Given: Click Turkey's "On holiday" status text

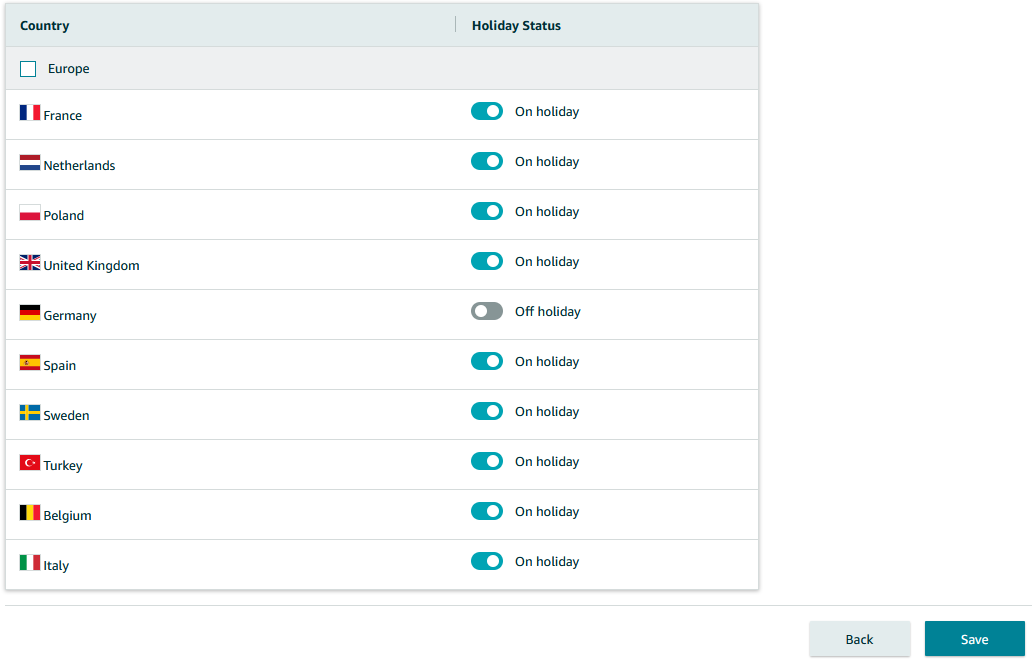Looking at the screenshot, I should 547,462.
